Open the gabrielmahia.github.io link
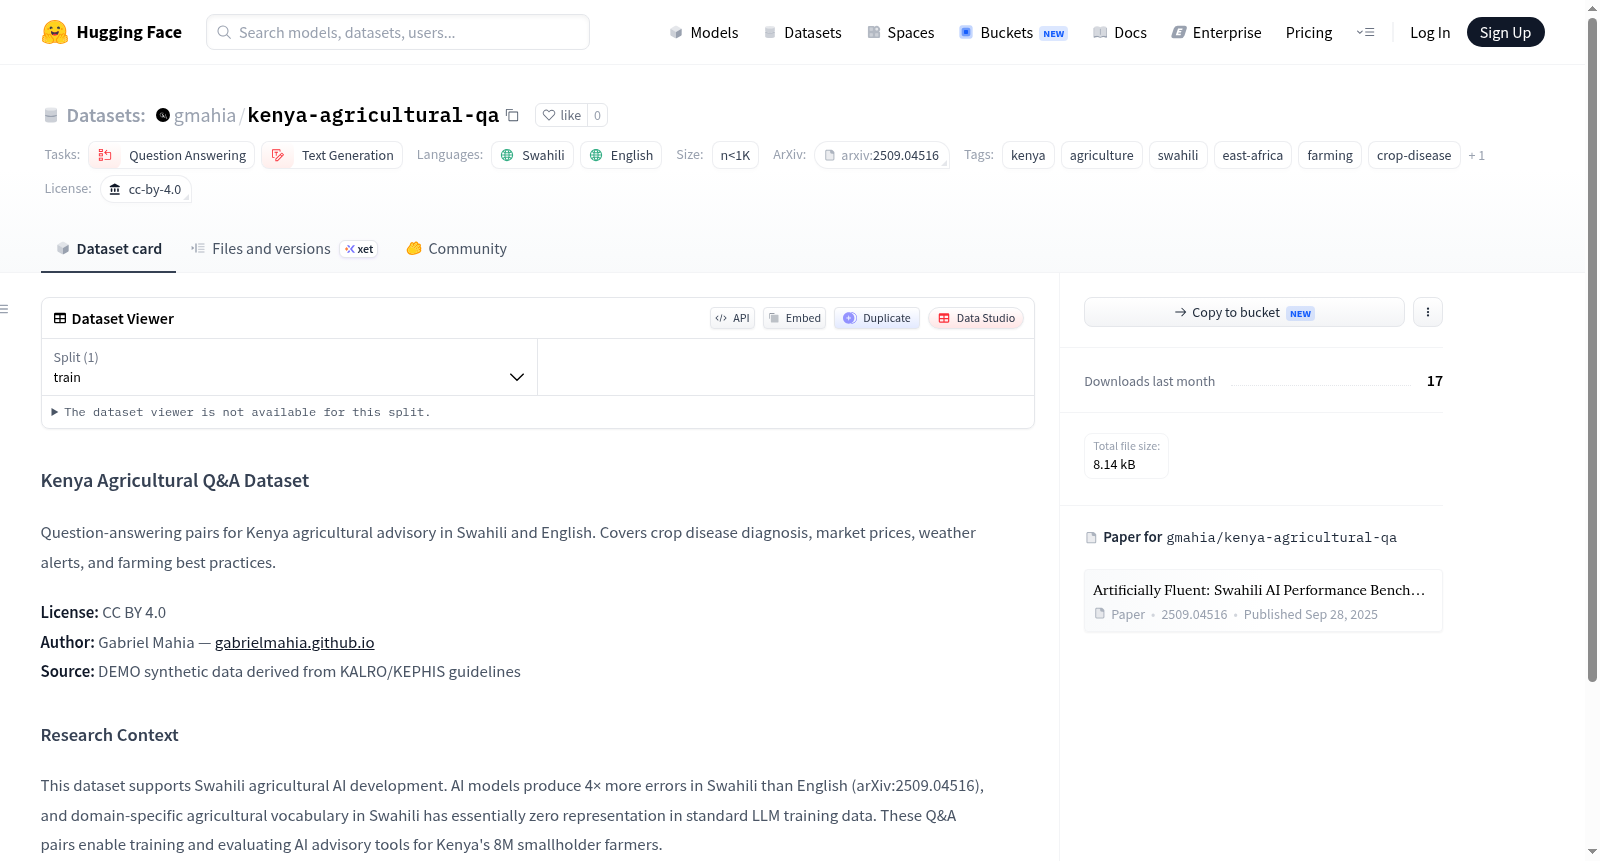1600x861 pixels. [x=295, y=642]
